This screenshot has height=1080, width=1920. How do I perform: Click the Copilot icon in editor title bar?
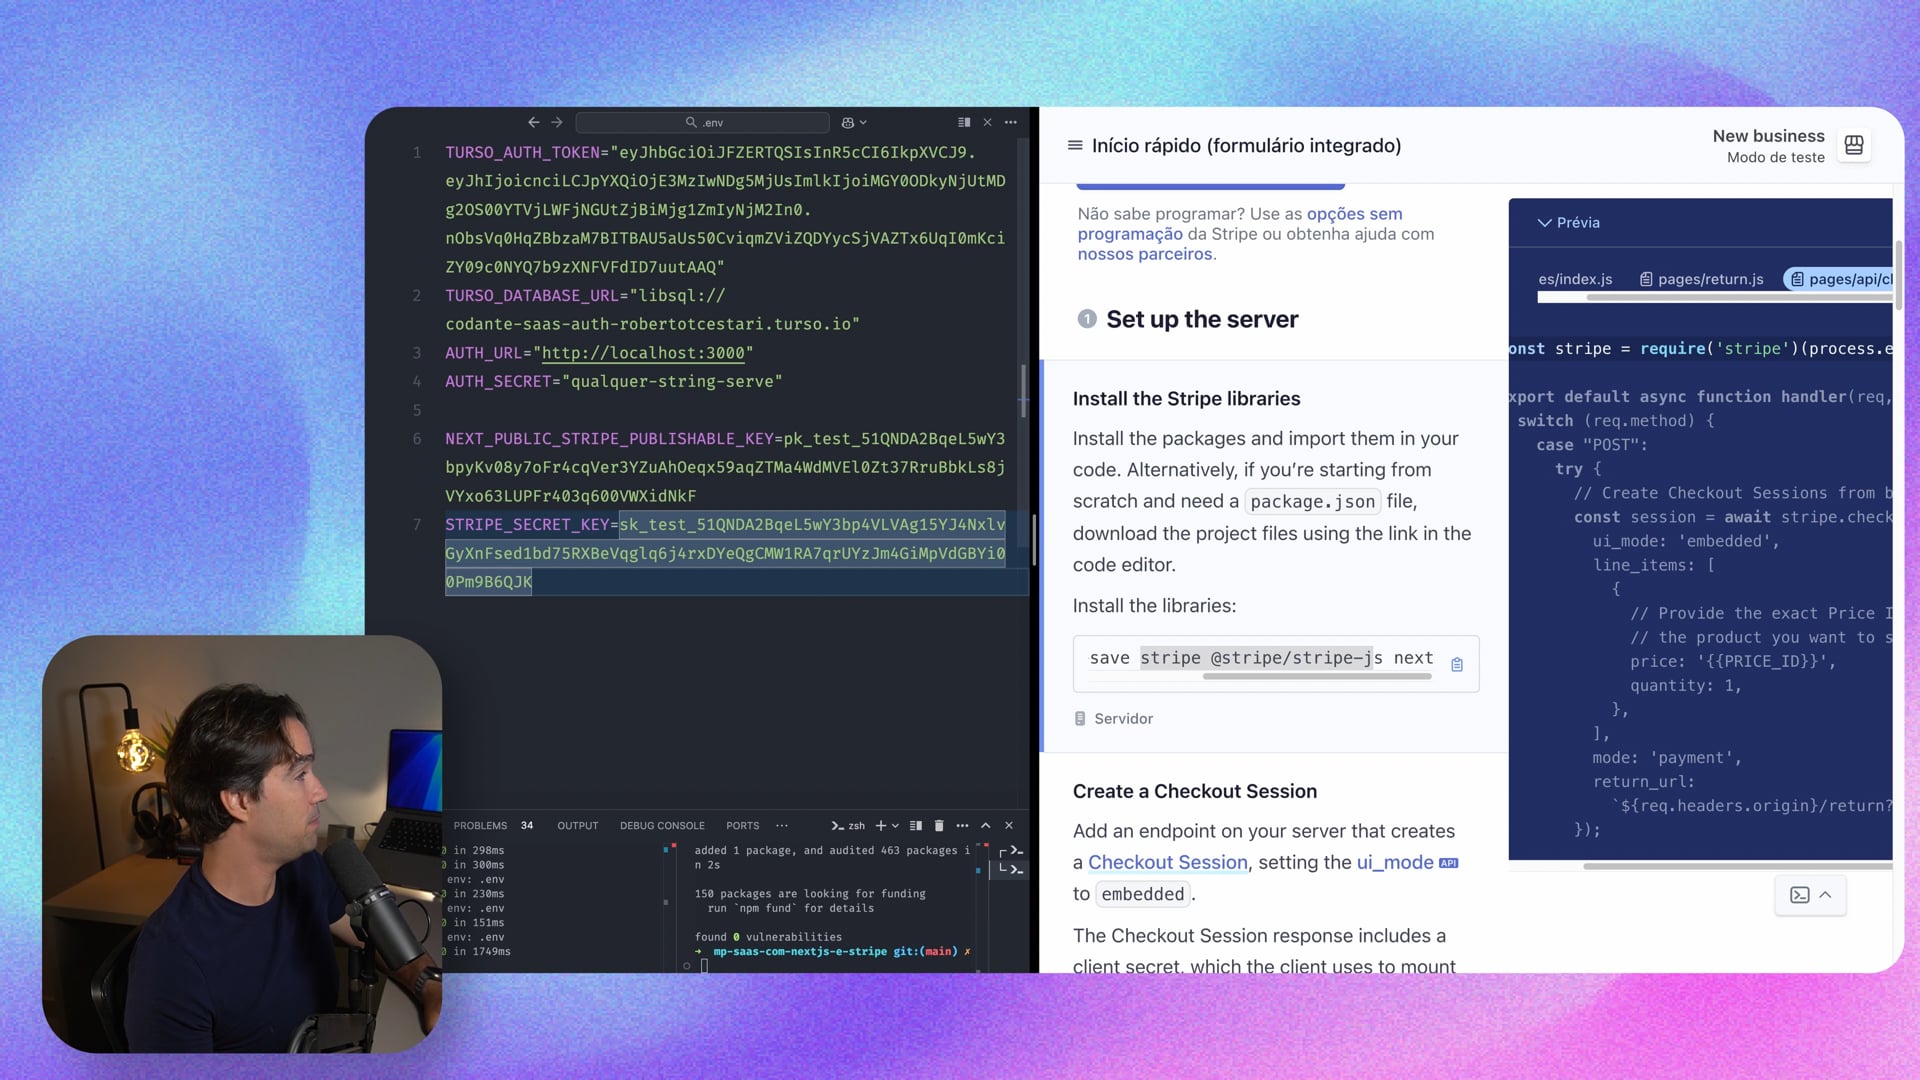[x=848, y=122]
